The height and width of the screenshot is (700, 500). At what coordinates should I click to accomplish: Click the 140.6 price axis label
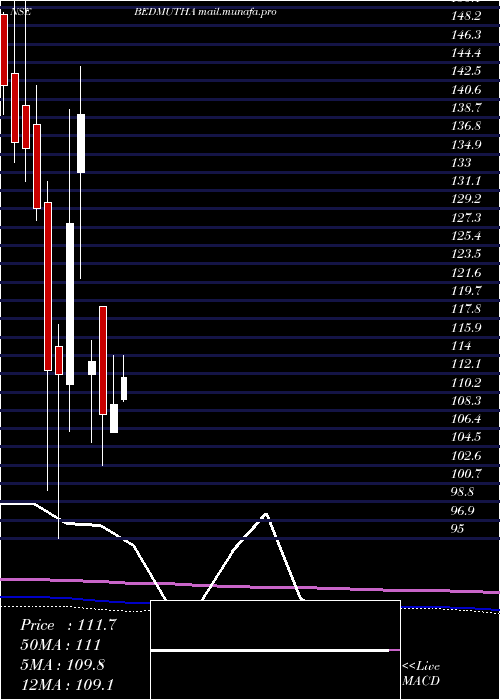point(466,89)
